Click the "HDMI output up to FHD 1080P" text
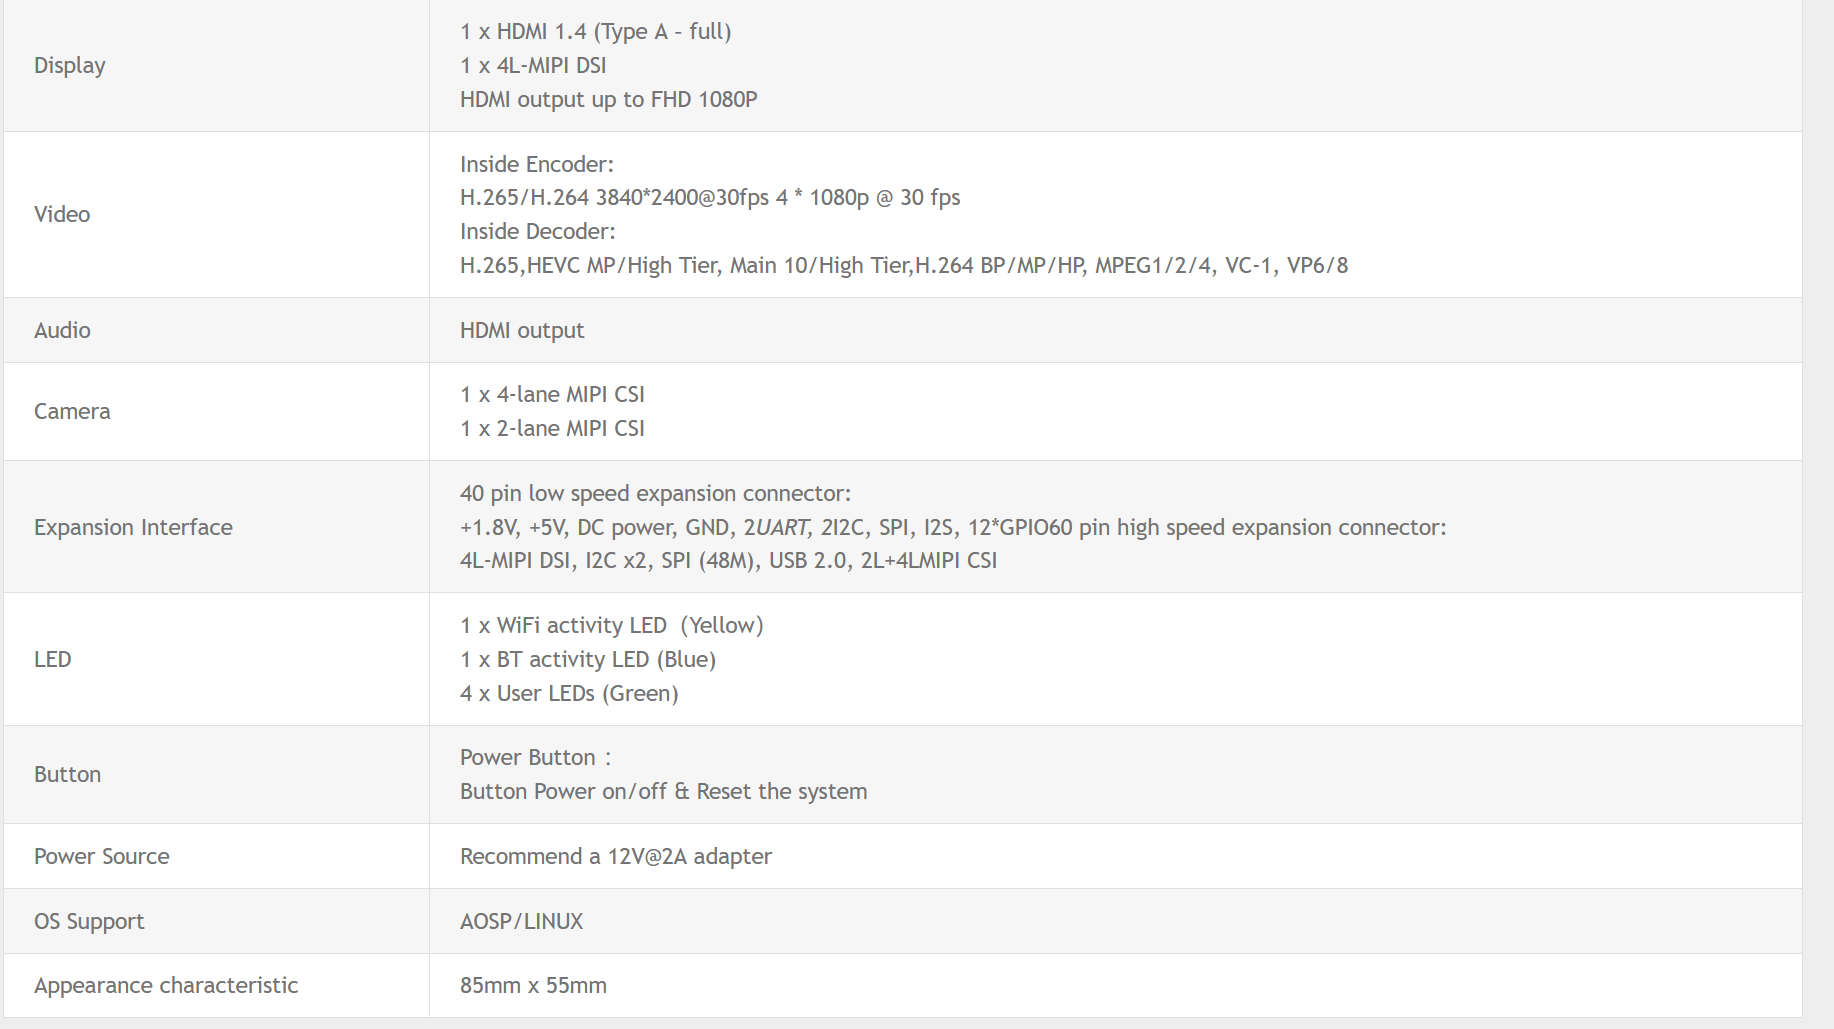Image resolution: width=1834 pixels, height=1029 pixels. coord(608,100)
